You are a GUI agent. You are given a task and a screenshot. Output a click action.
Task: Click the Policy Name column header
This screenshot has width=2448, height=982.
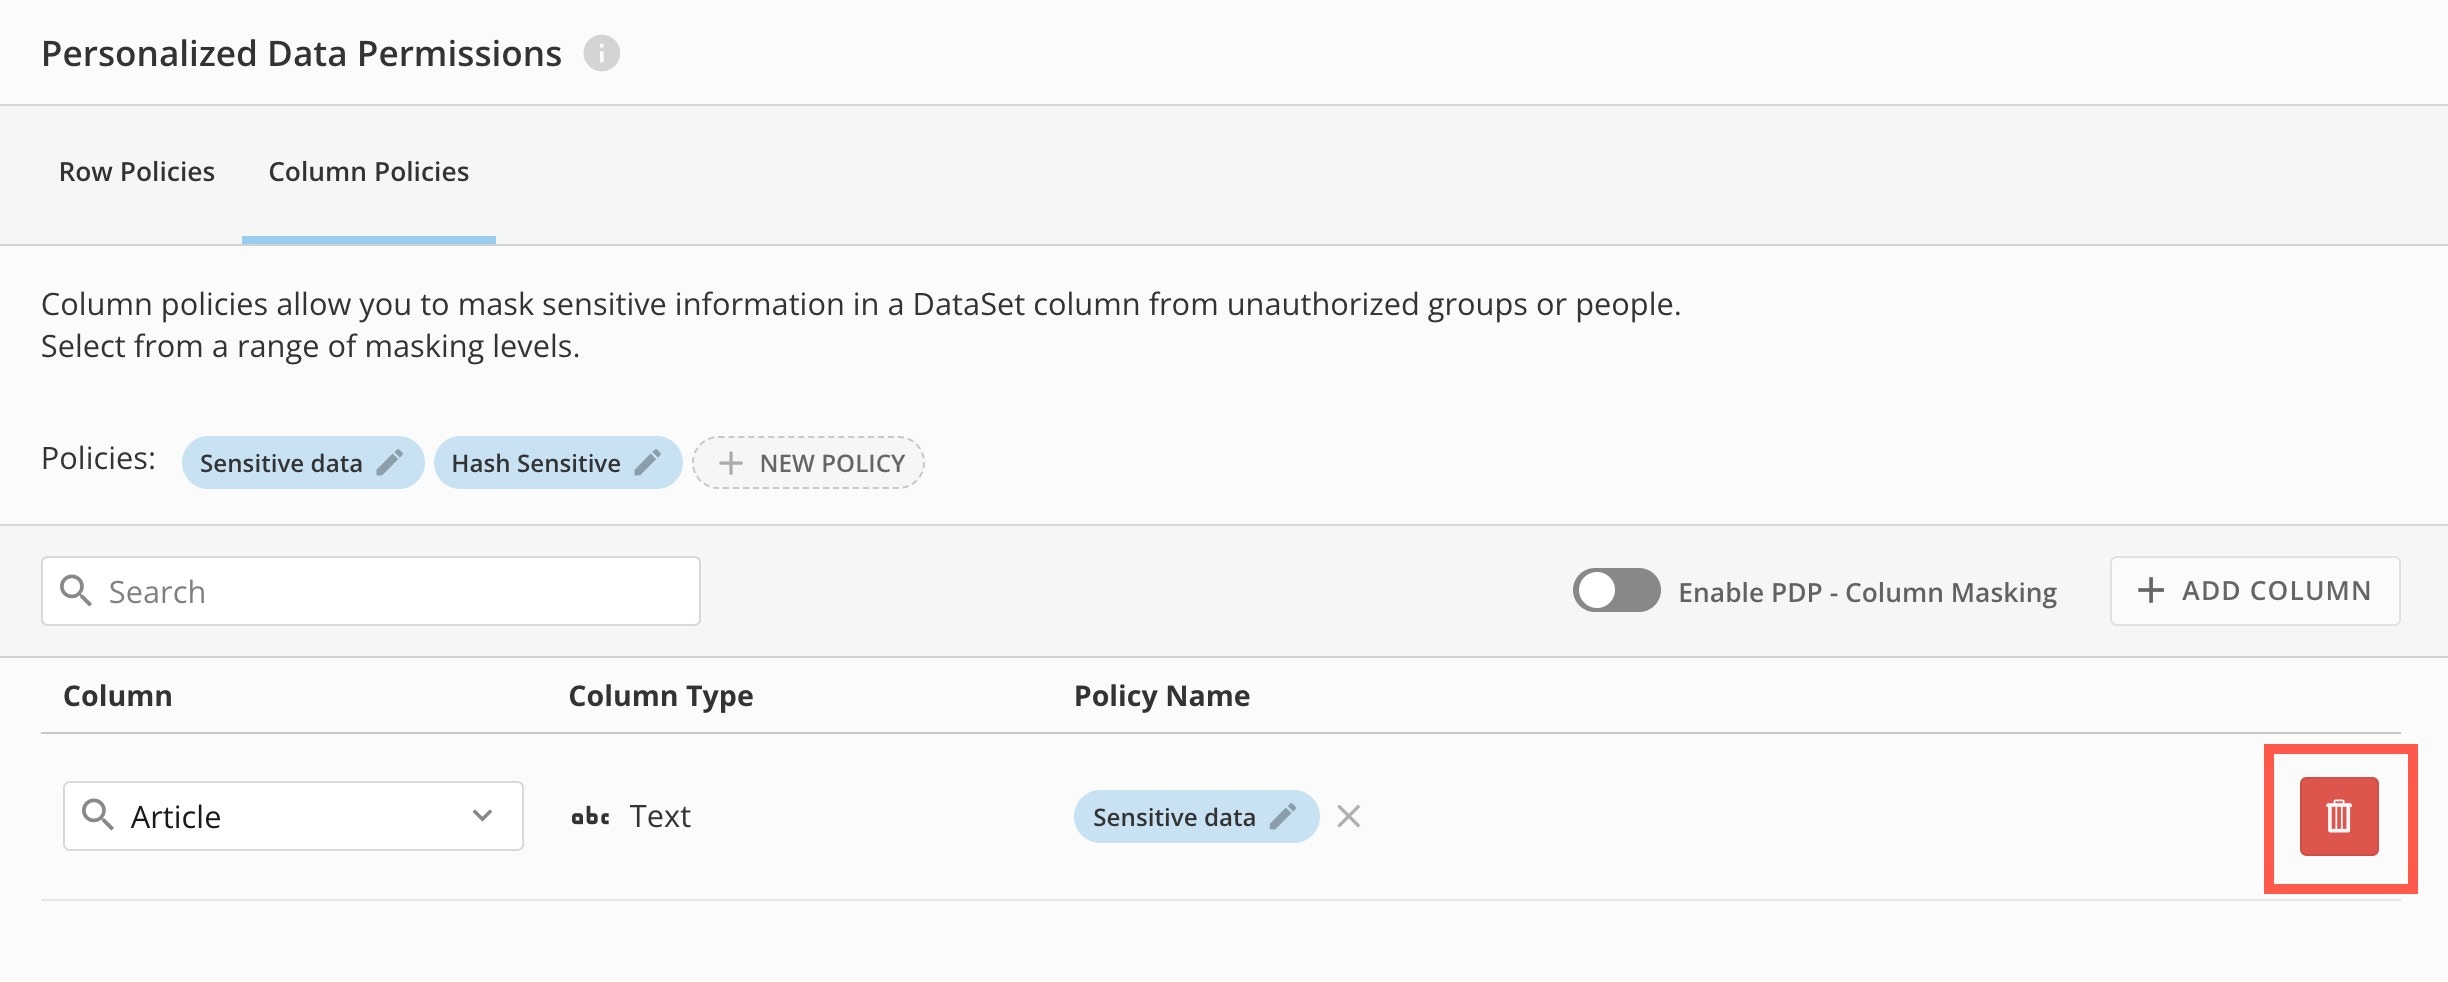point(1161,696)
